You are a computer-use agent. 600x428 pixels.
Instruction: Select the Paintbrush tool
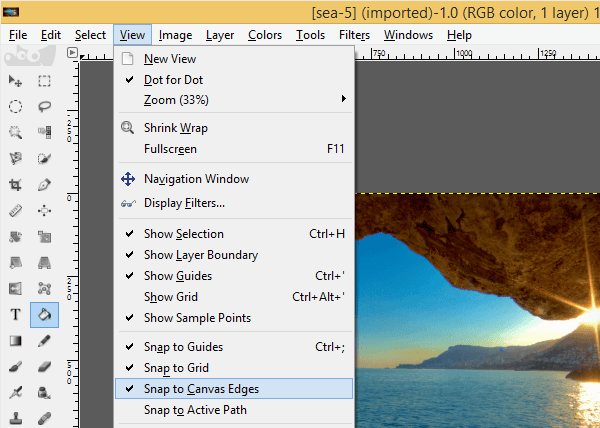(15, 367)
